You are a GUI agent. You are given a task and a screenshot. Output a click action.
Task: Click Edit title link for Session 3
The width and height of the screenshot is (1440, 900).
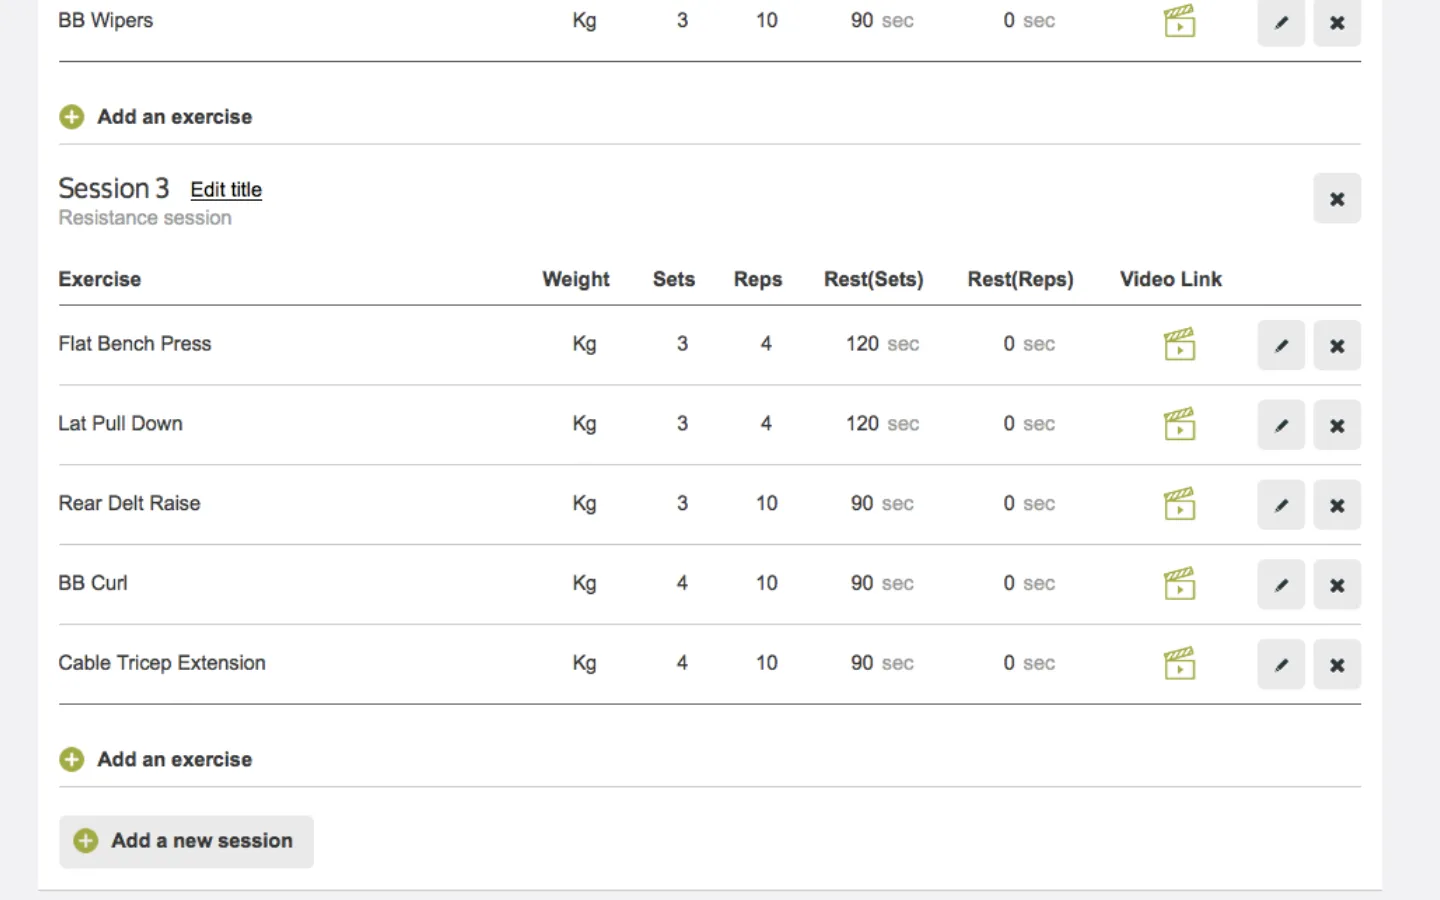[x=226, y=190]
